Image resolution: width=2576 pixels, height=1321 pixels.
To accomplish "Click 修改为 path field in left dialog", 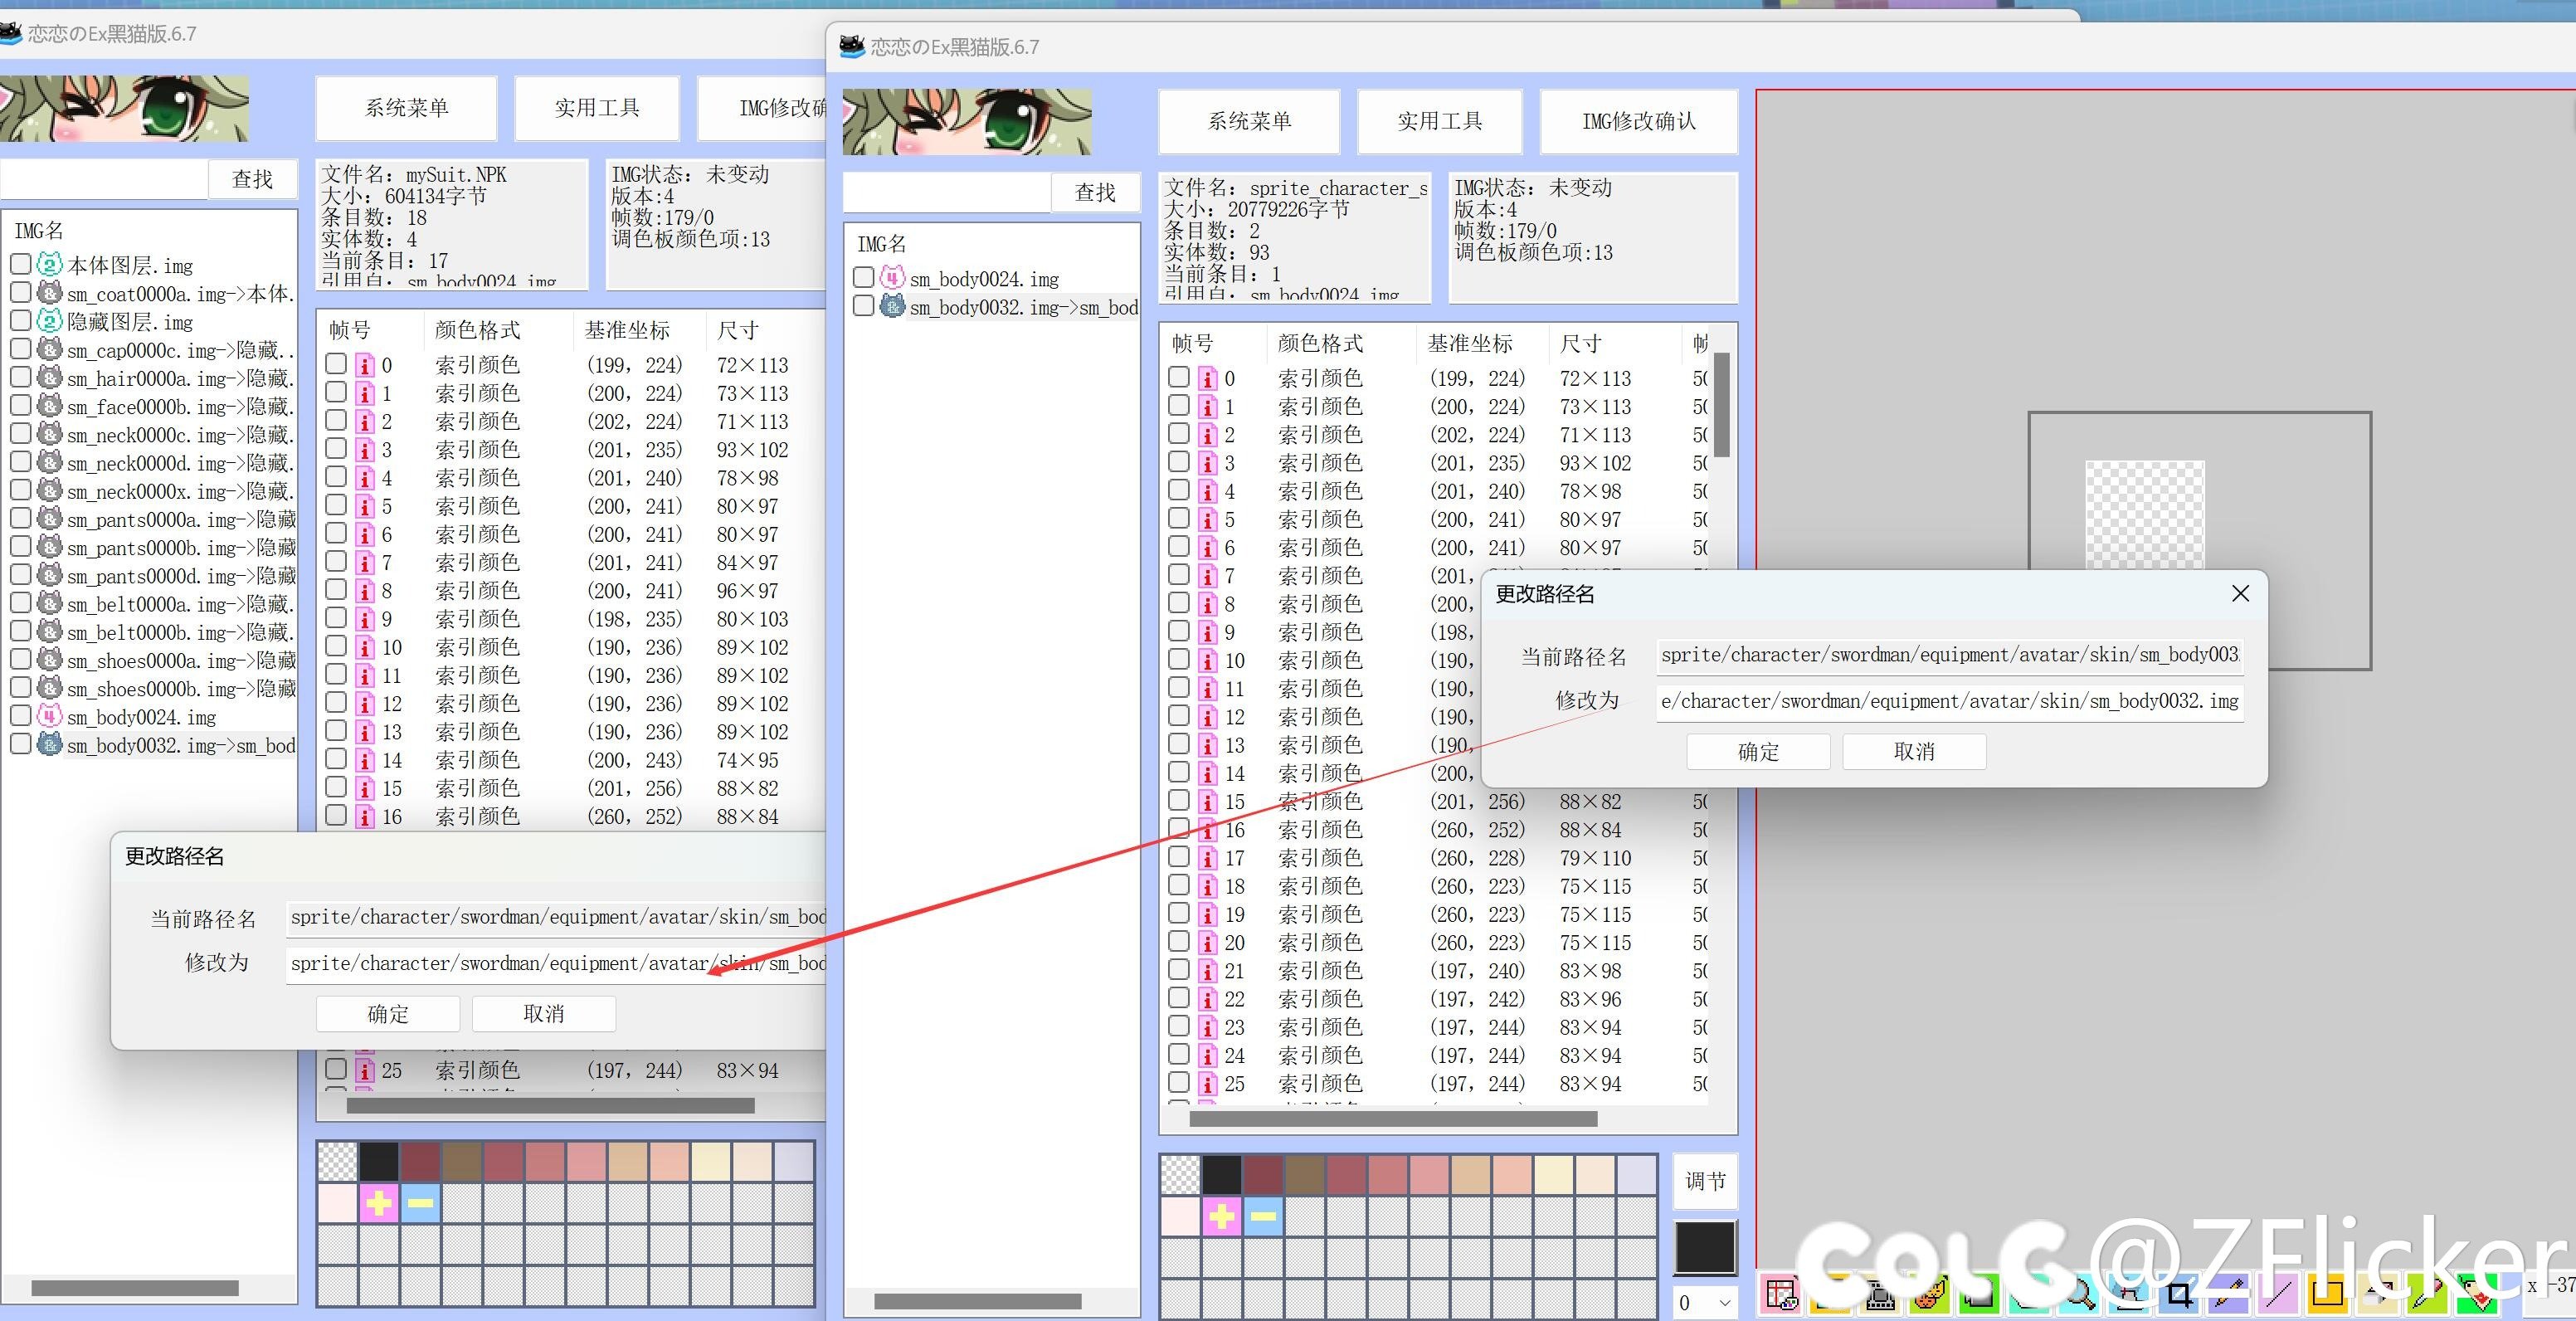I will tap(556, 963).
